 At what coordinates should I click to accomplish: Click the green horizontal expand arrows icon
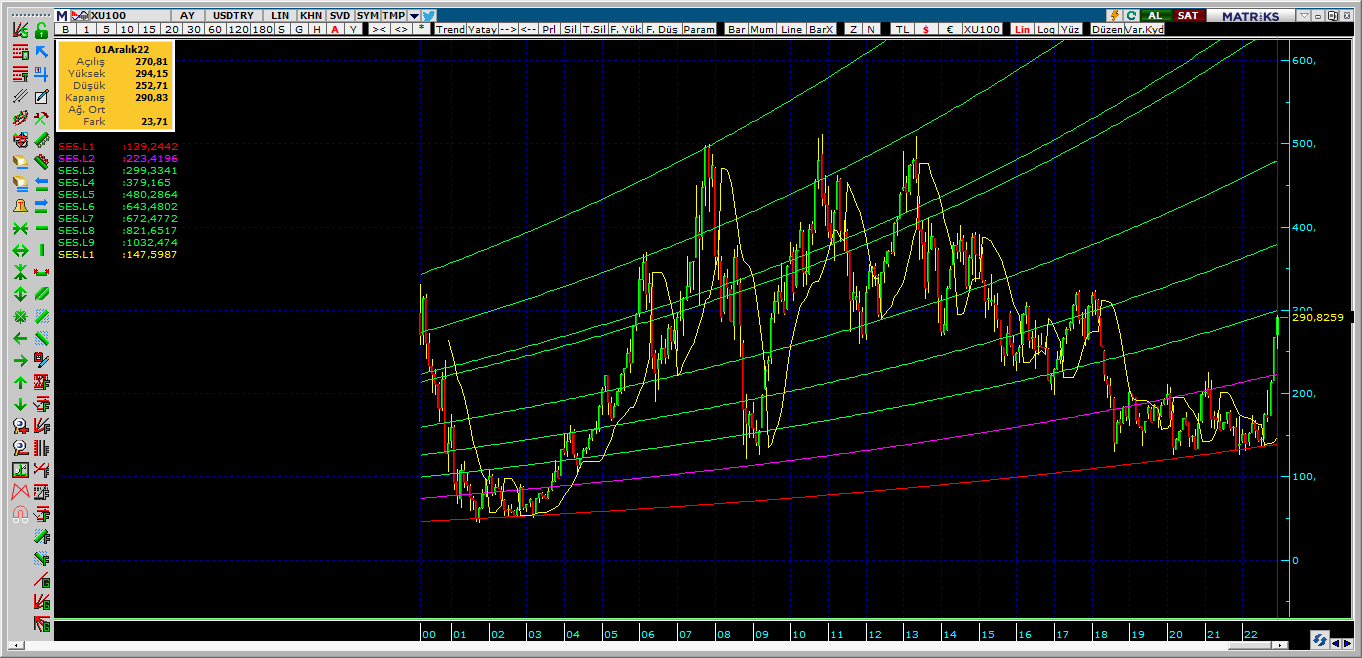tap(20, 250)
